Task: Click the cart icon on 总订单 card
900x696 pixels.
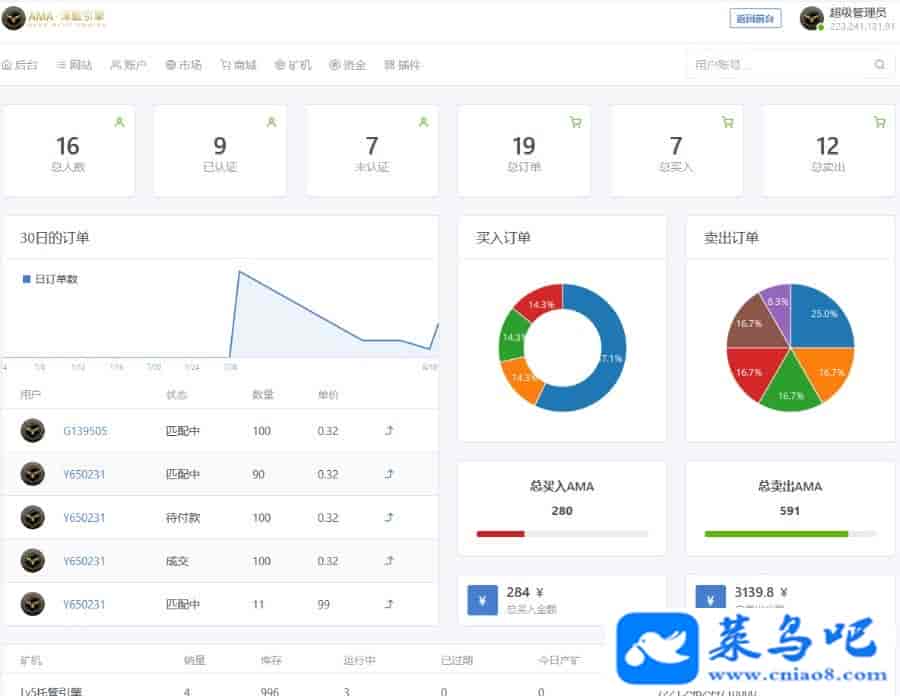Action: click(575, 122)
